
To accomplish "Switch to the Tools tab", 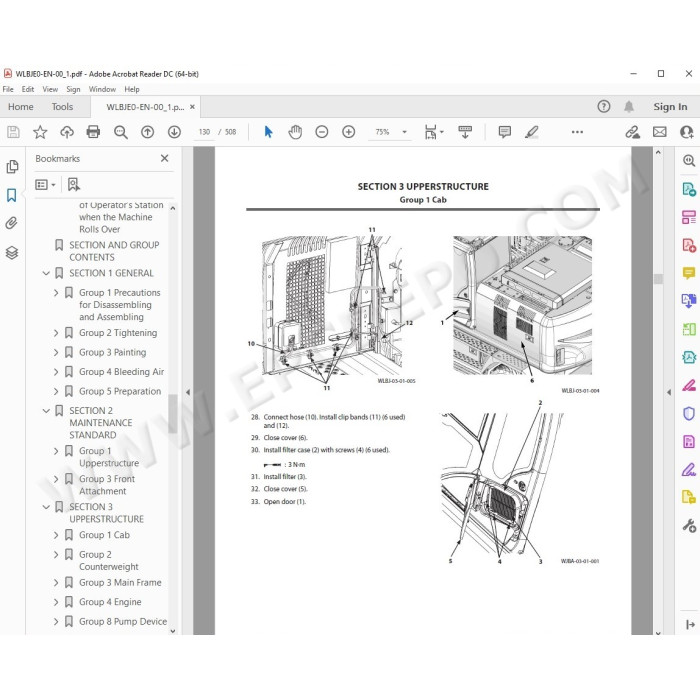I will tap(62, 107).
